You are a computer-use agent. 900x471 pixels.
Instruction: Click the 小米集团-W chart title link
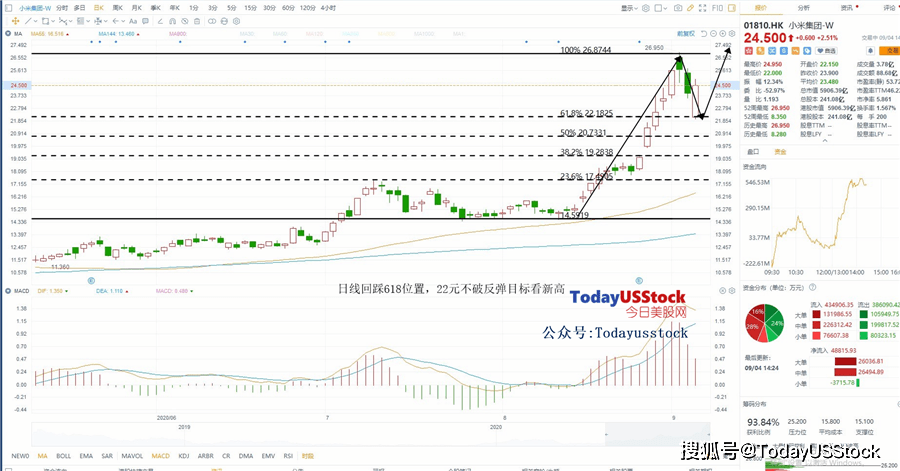pos(35,8)
